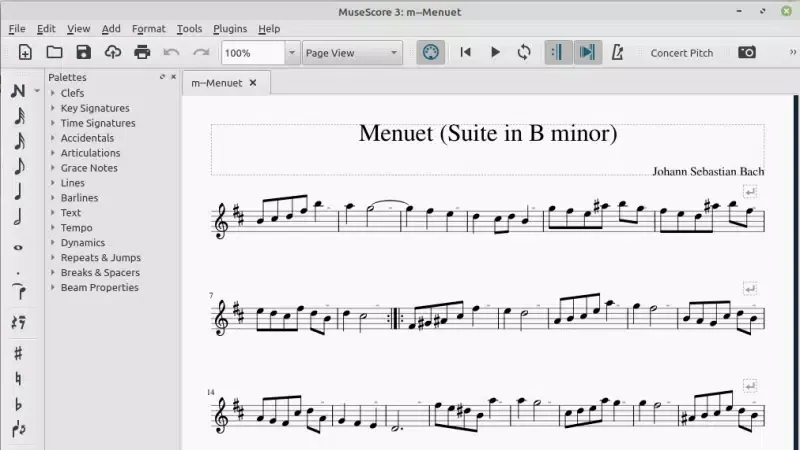Open note input mode dropdown arrow
The image size is (800, 450).
click(x=37, y=91)
